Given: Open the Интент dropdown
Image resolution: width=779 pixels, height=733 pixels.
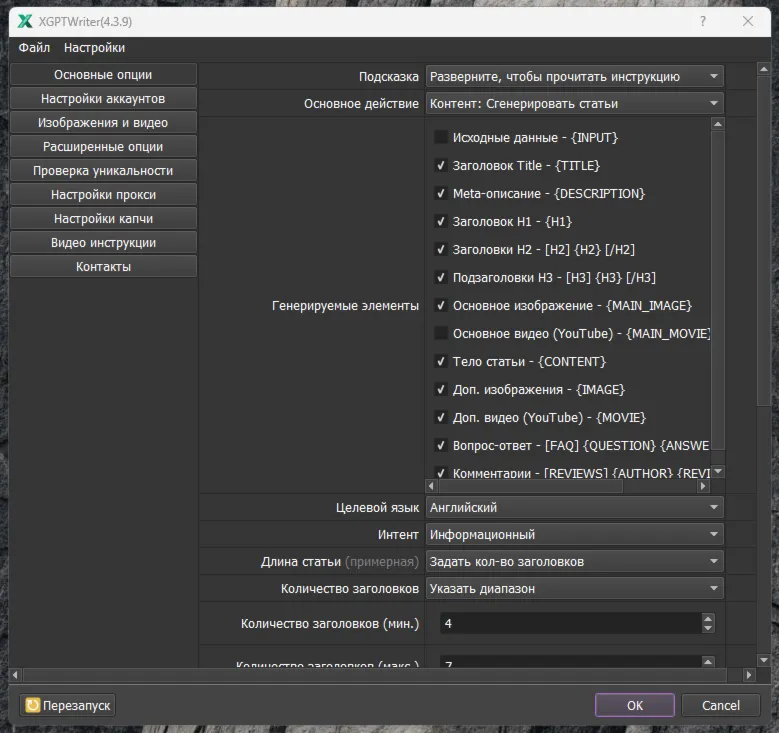Looking at the screenshot, I should (x=574, y=535).
